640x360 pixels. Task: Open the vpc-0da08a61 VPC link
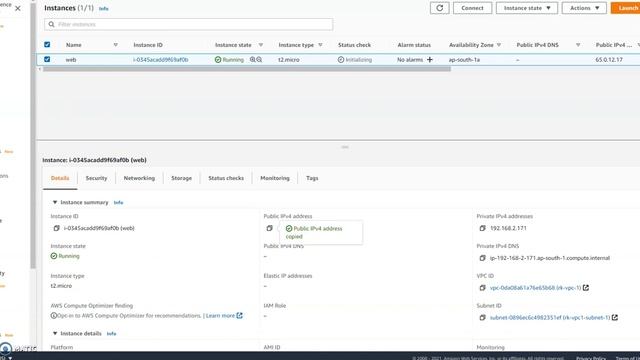point(535,288)
